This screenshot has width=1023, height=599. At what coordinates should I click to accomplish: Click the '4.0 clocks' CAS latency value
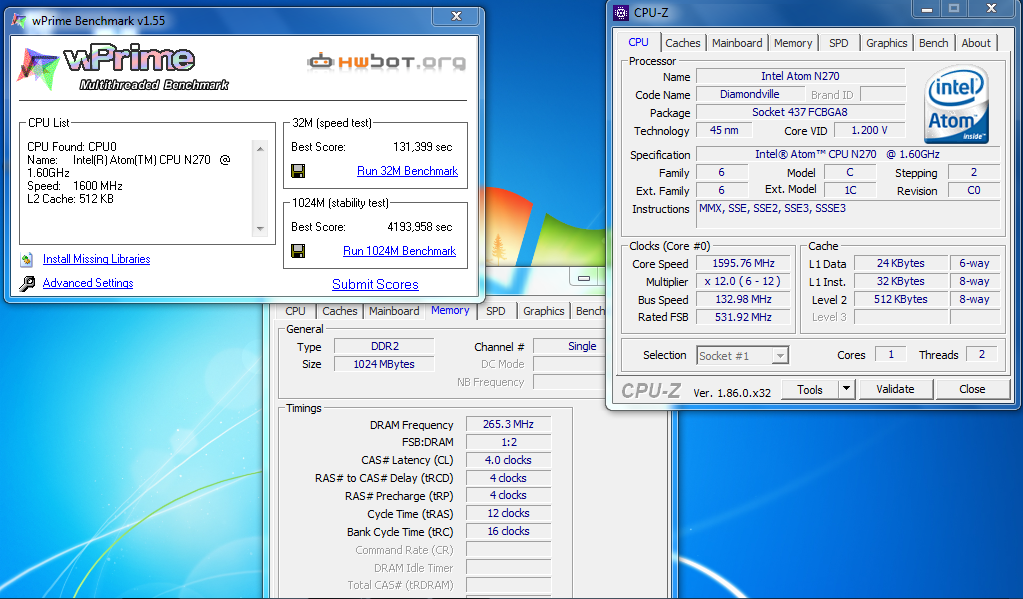tap(508, 460)
